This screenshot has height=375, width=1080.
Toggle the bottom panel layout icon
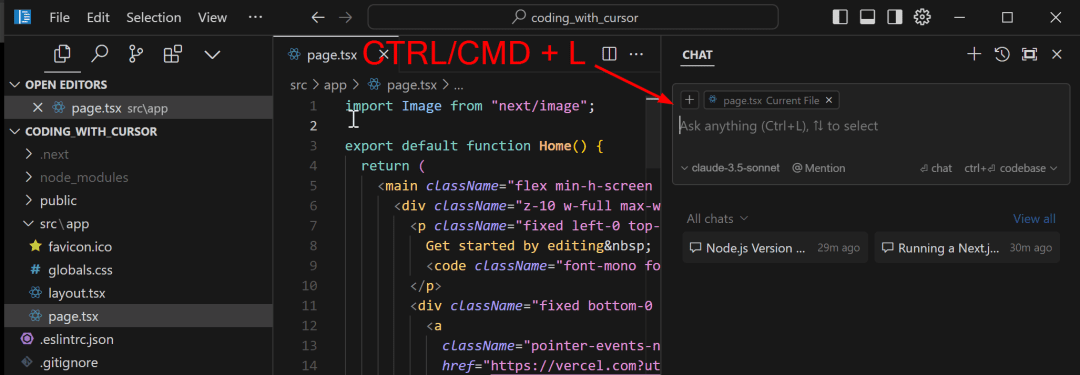coord(867,17)
